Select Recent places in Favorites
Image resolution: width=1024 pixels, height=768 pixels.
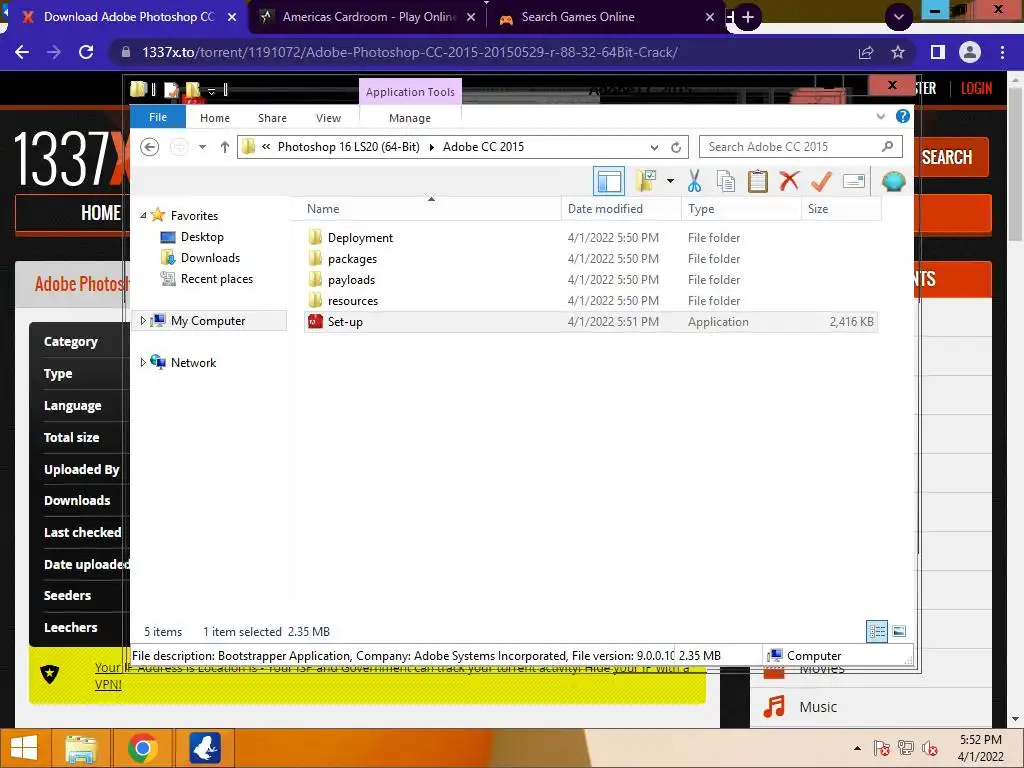coord(216,279)
